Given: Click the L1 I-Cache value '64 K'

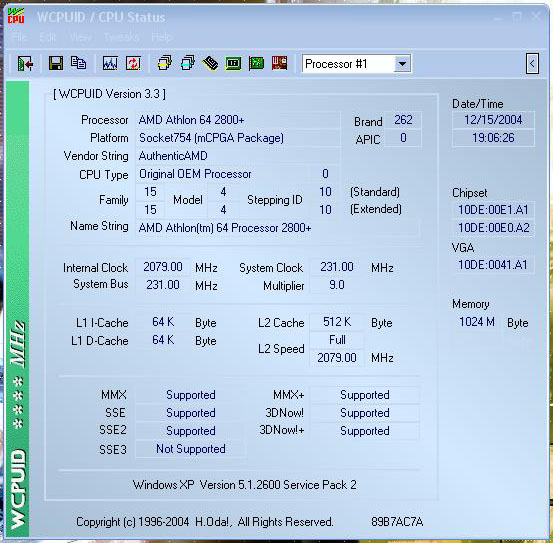Looking at the screenshot, I should [163, 322].
